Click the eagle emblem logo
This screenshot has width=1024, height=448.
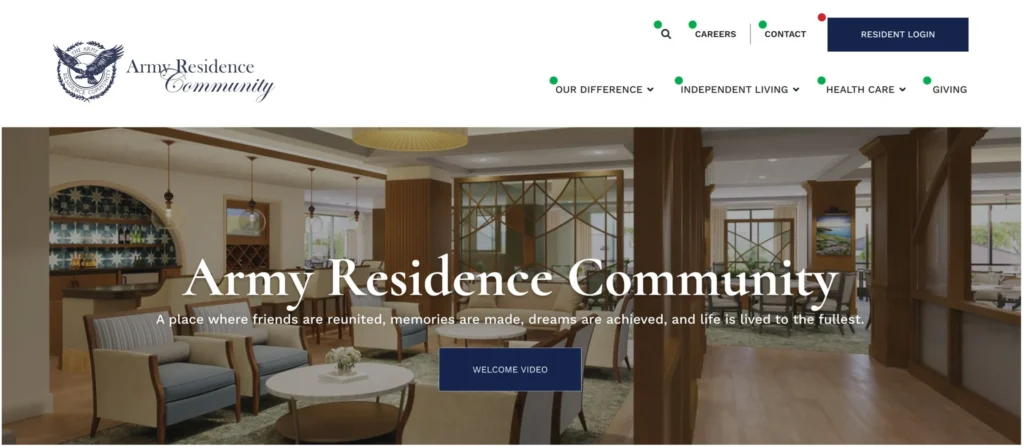tap(89, 71)
